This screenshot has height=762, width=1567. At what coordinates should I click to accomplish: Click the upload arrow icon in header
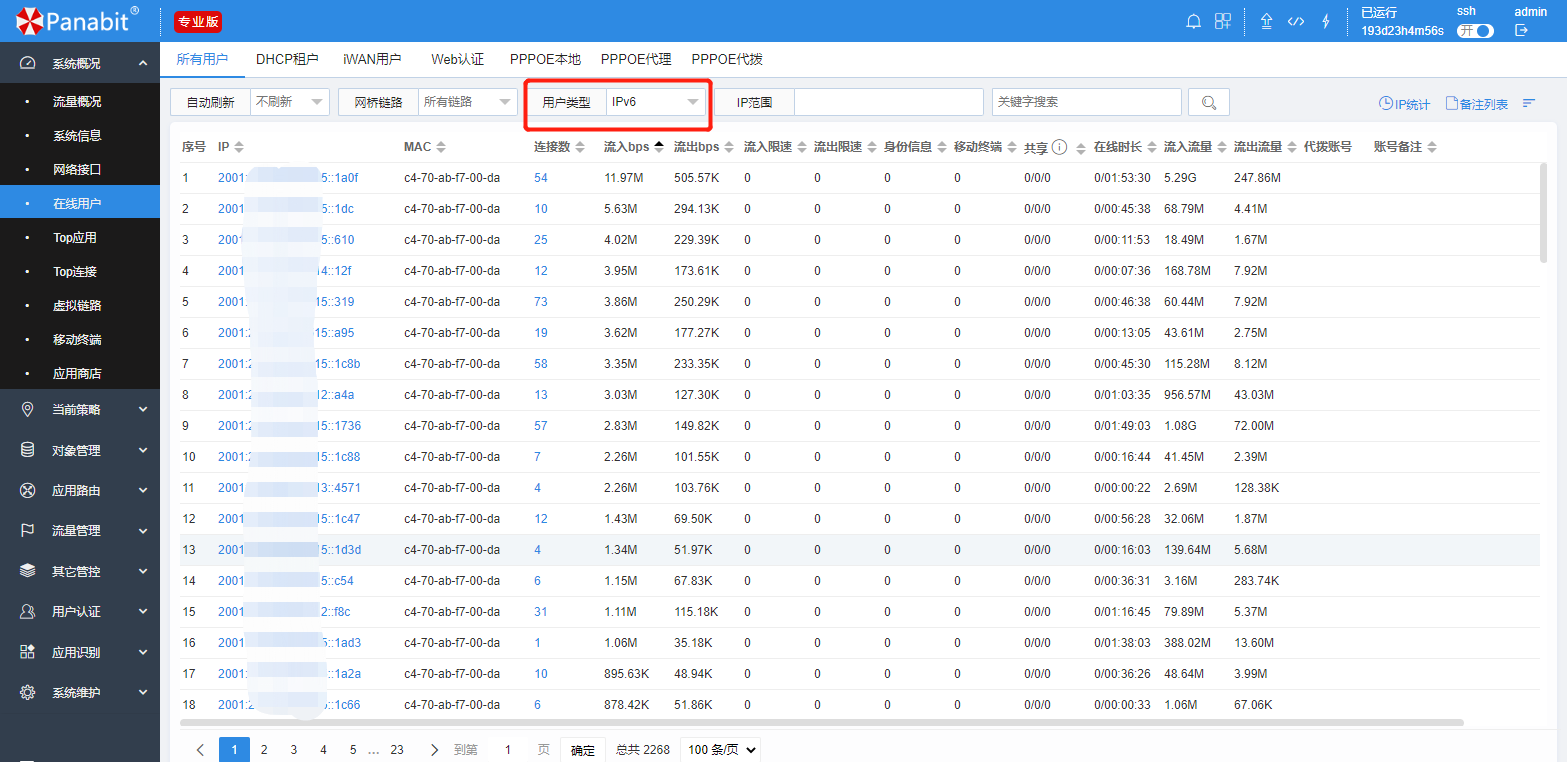pos(1266,21)
